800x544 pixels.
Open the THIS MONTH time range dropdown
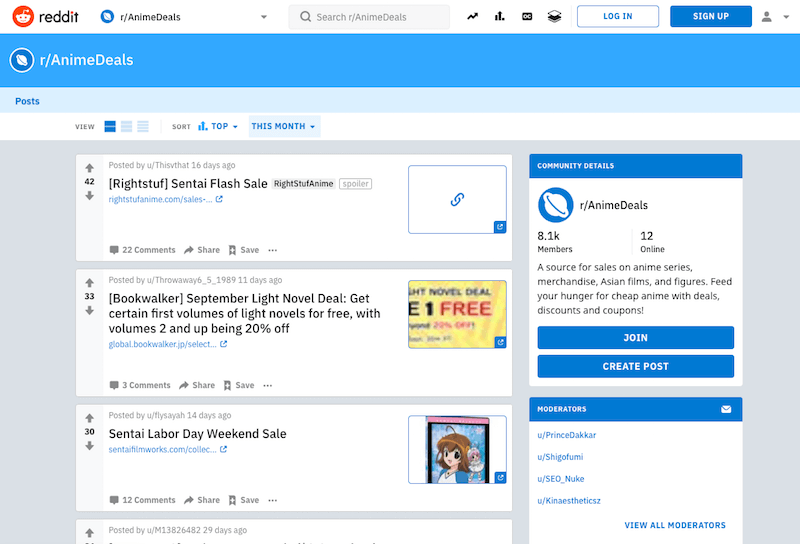284,126
